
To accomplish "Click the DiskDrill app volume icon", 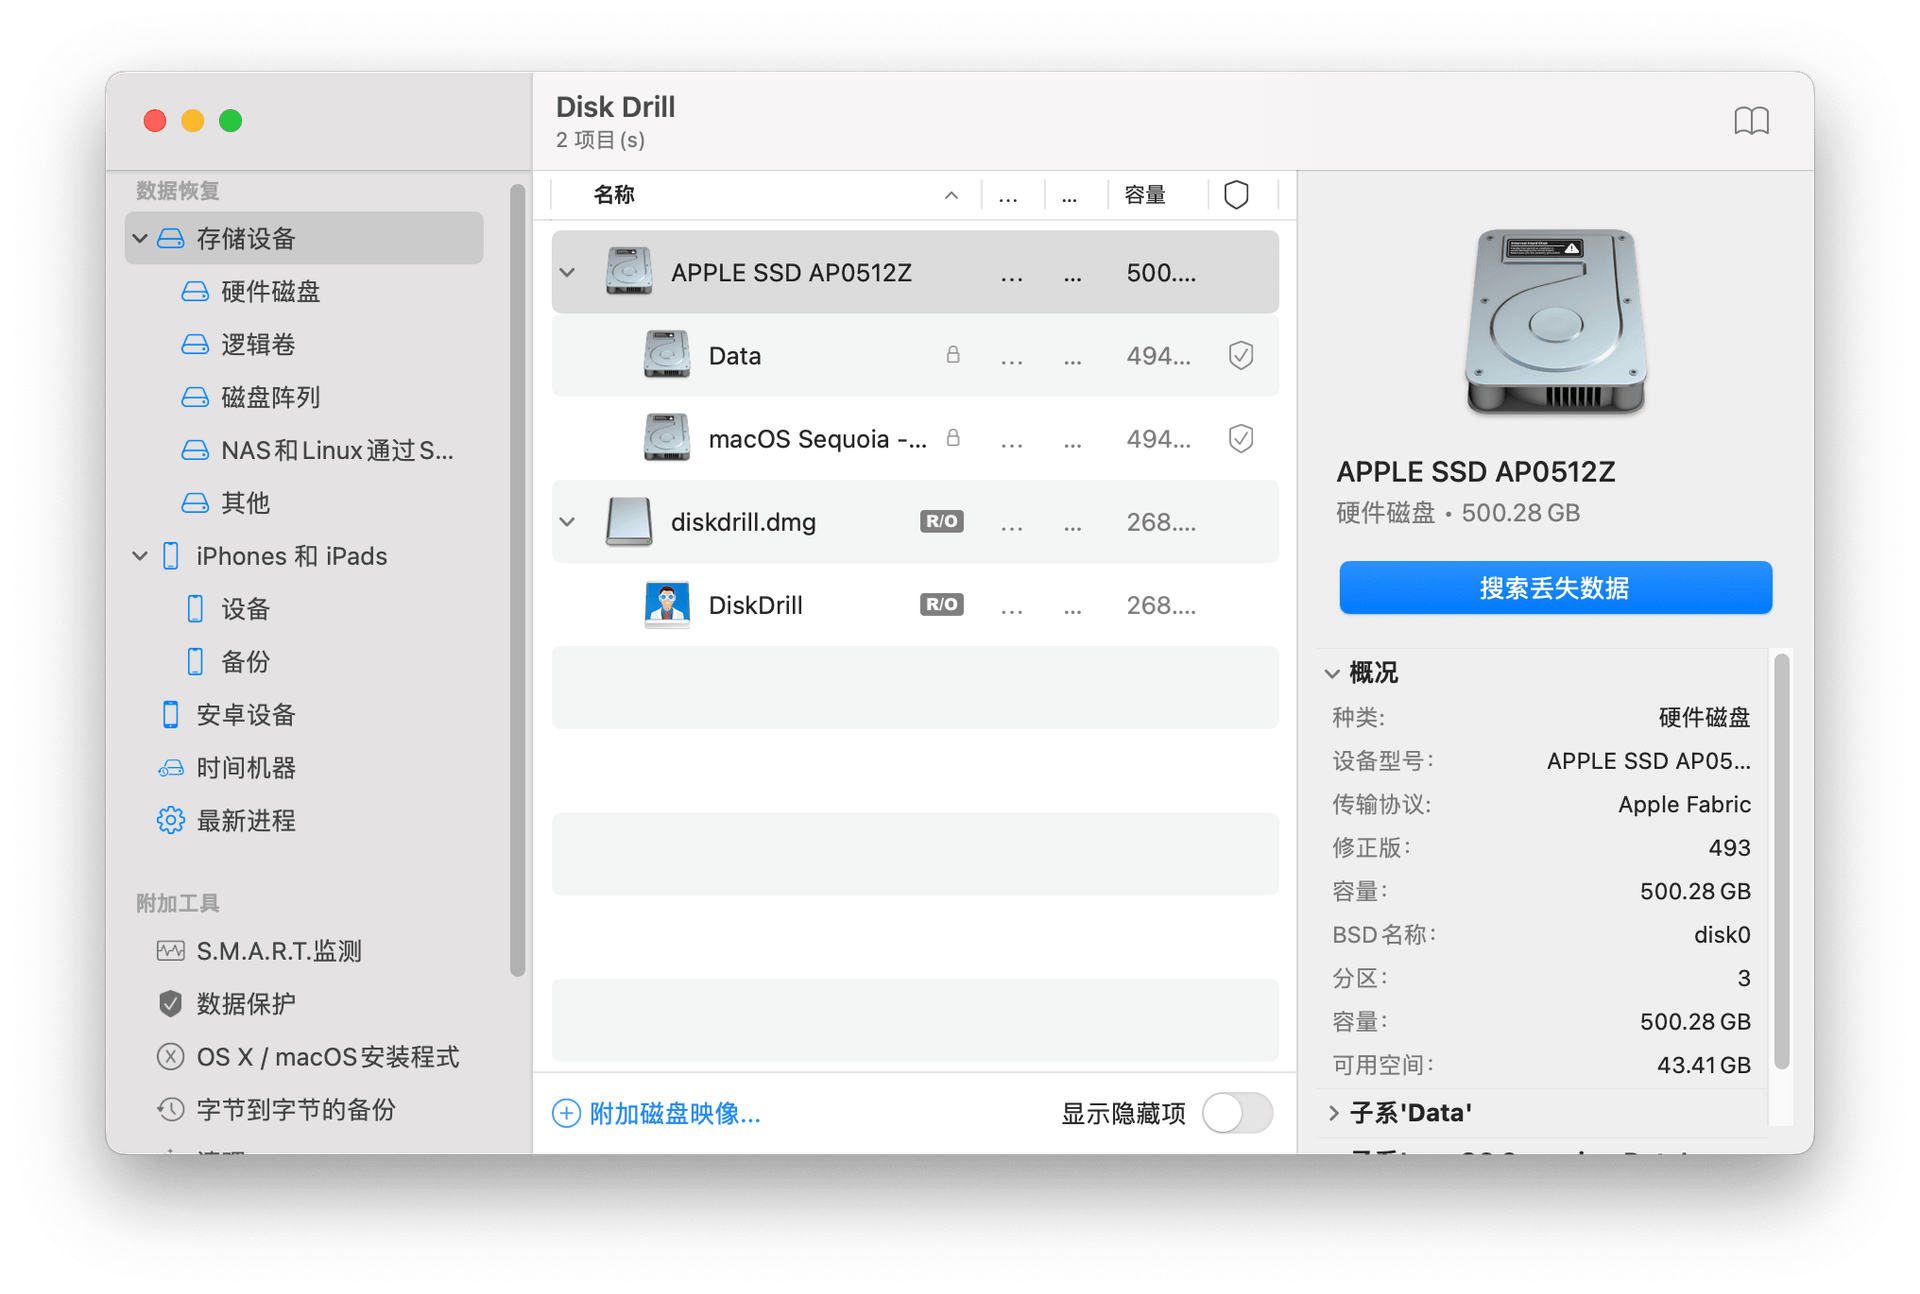I will (666, 605).
